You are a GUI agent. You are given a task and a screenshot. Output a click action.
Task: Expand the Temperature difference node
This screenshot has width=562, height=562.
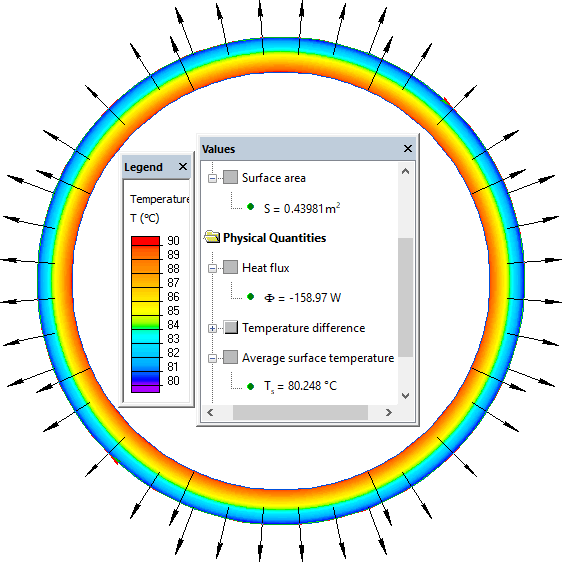pos(213,328)
